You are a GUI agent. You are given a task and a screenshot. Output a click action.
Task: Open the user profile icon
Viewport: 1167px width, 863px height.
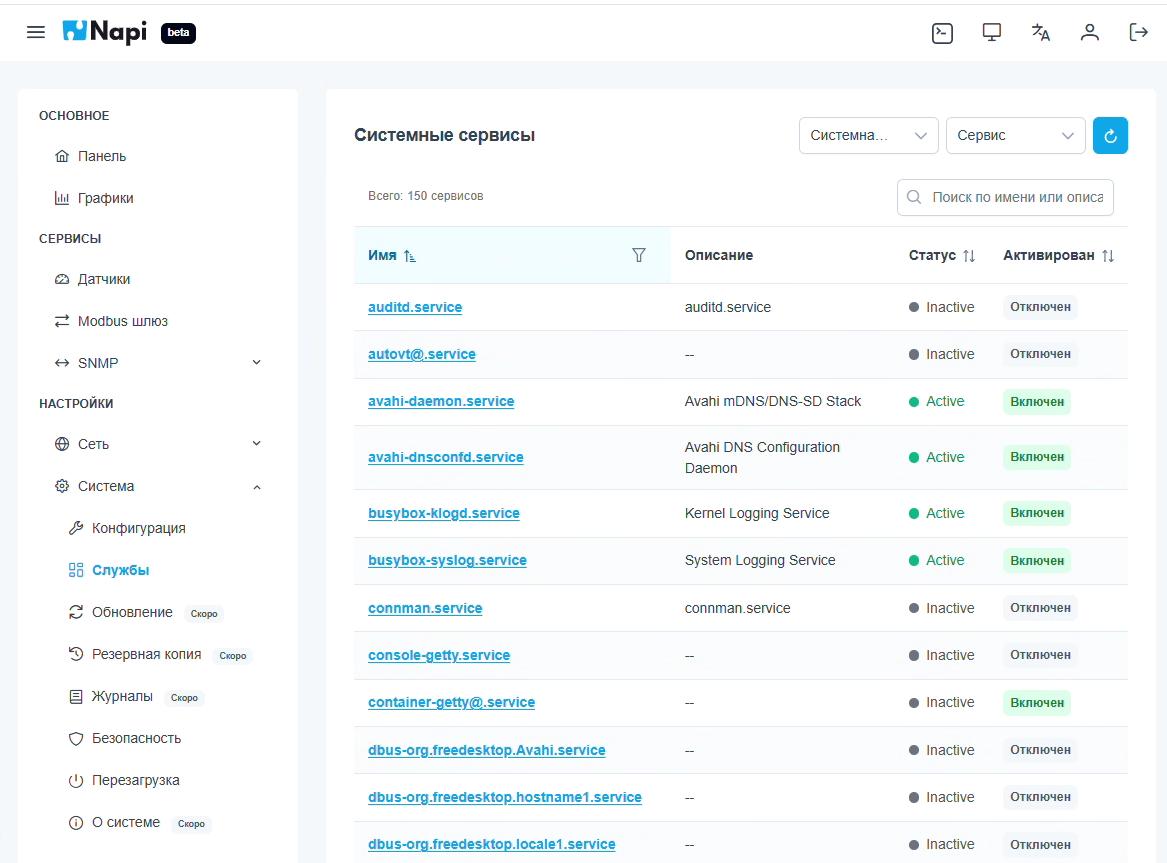click(x=1090, y=33)
